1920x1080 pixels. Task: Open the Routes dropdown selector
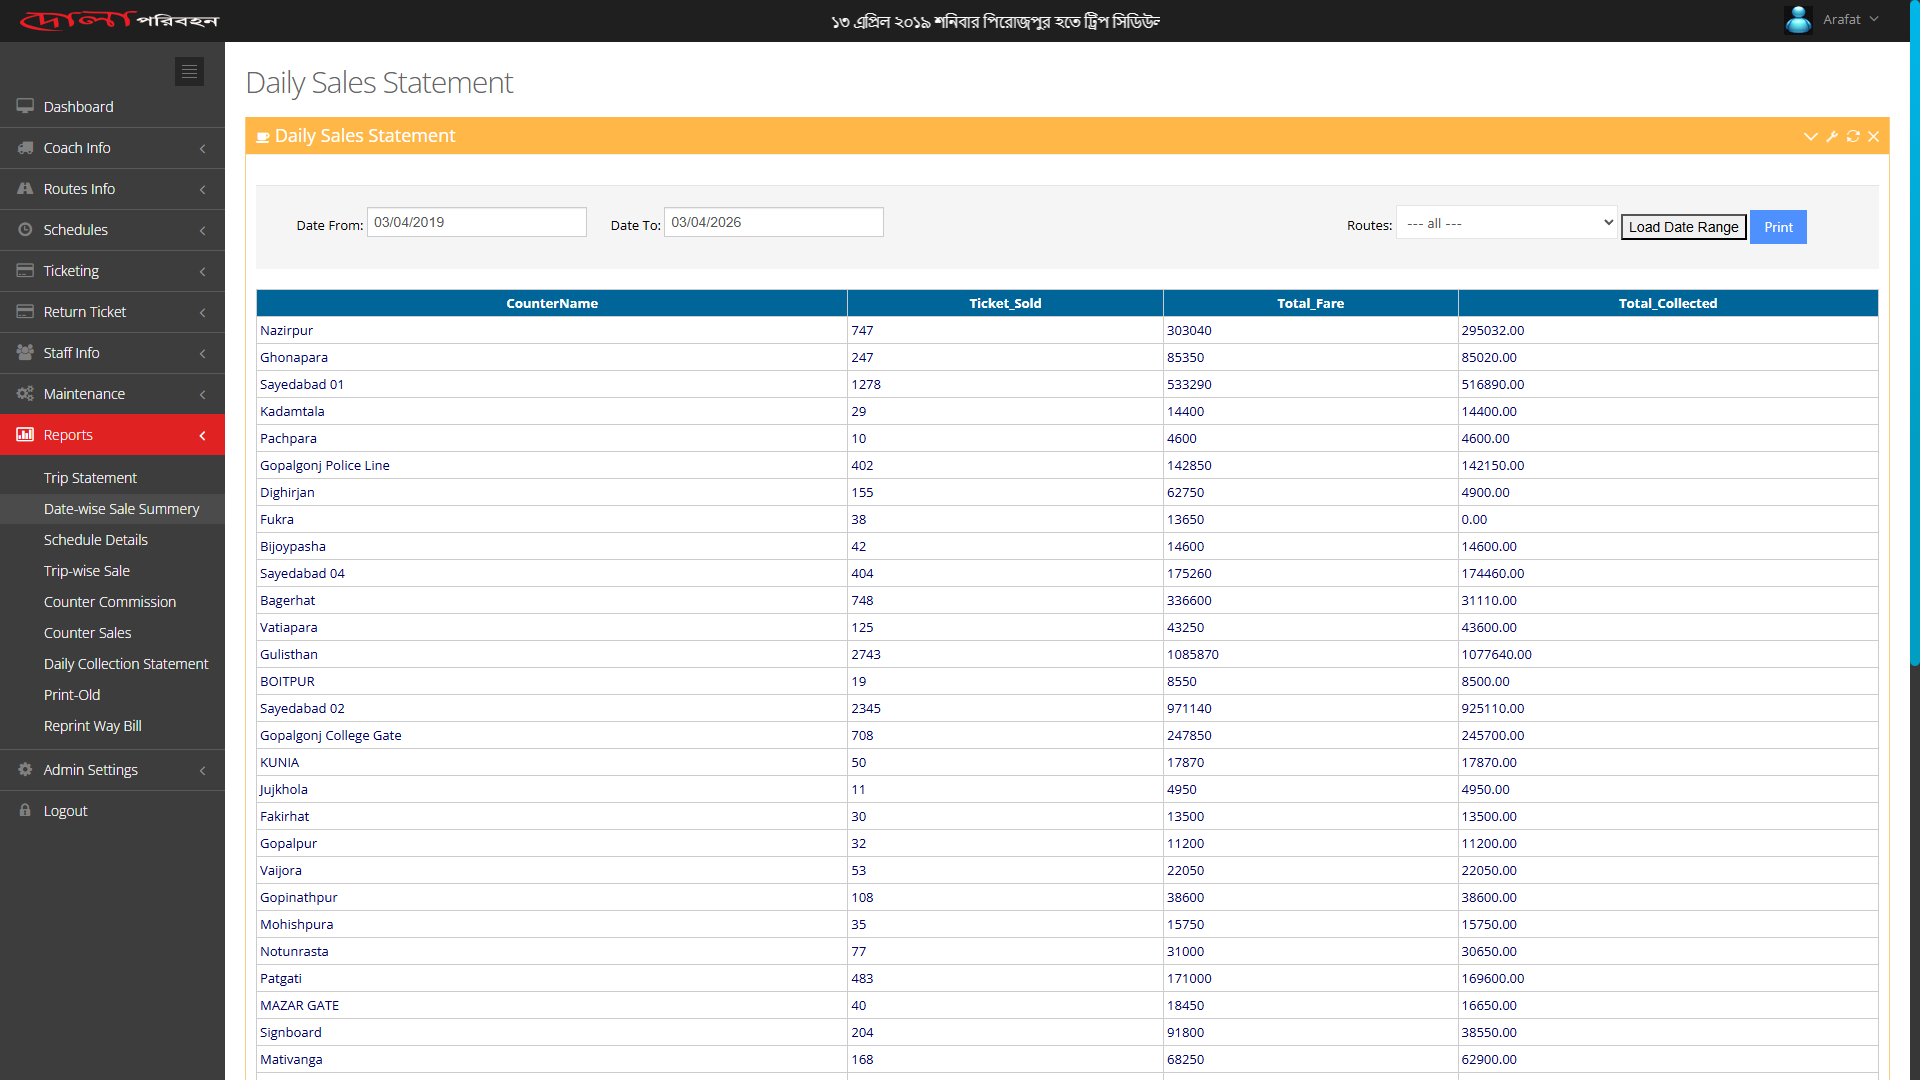coord(1507,223)
